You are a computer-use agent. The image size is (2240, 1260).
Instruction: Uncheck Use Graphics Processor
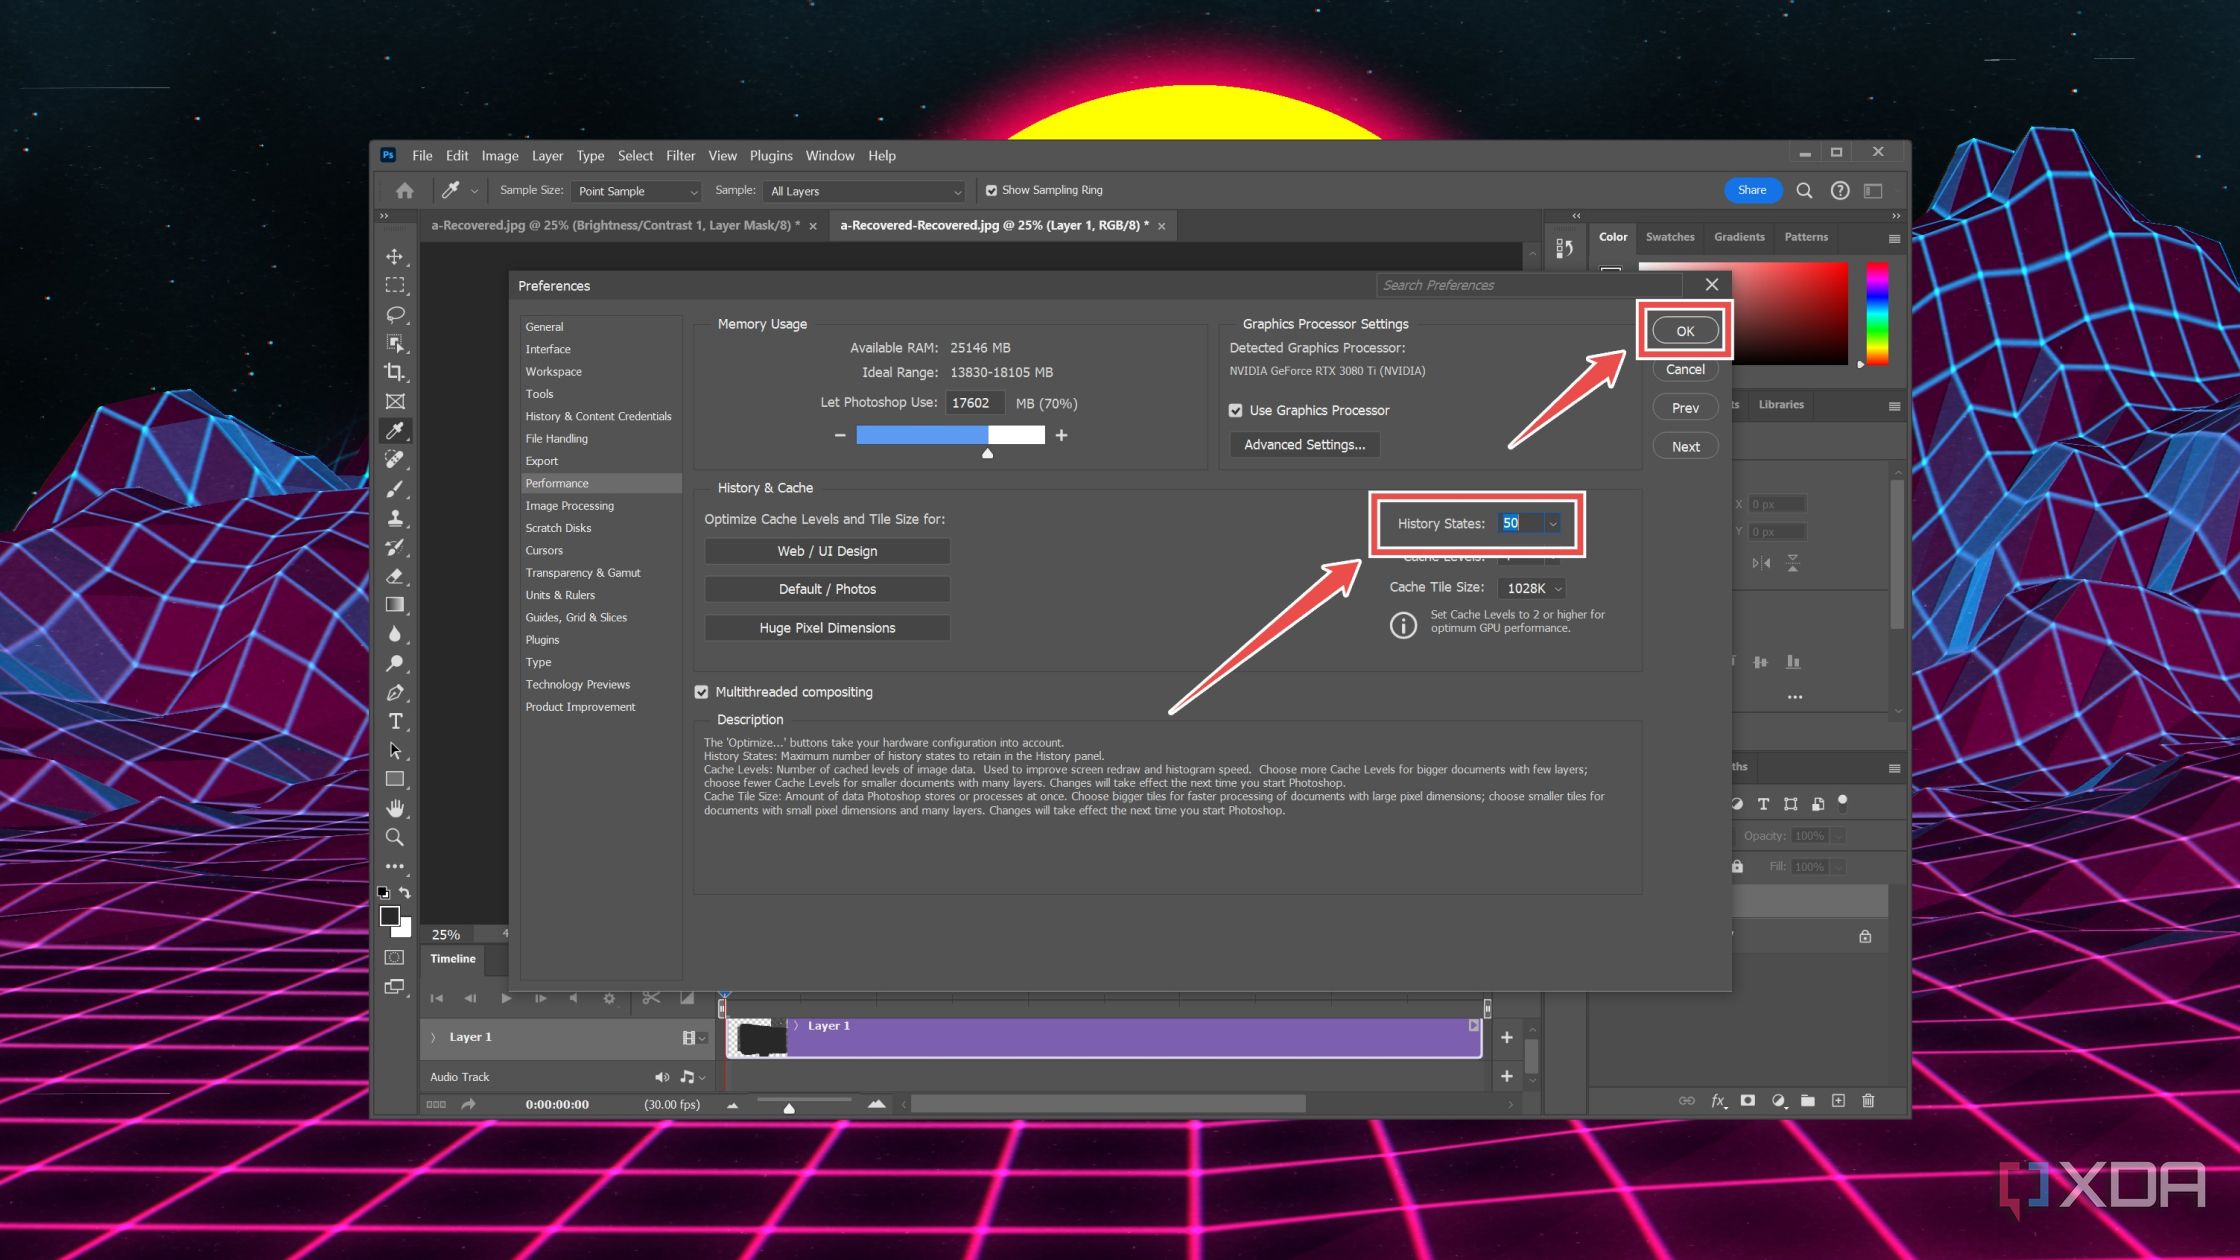(x=1236, y=410)
